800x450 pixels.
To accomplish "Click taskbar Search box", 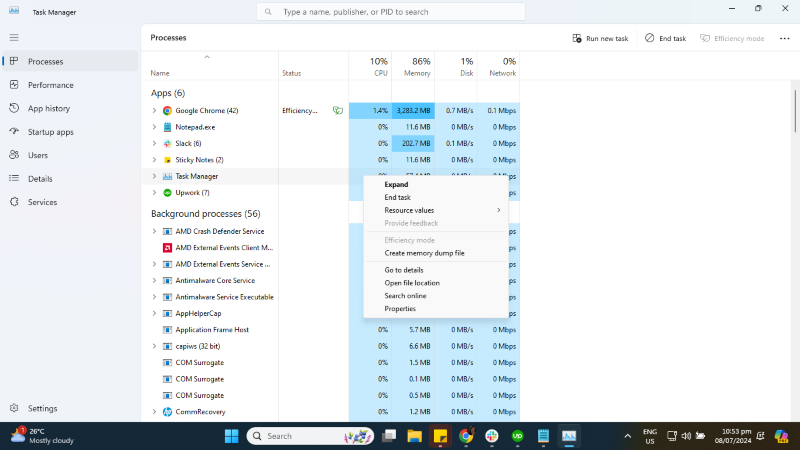I will point(310,436).
